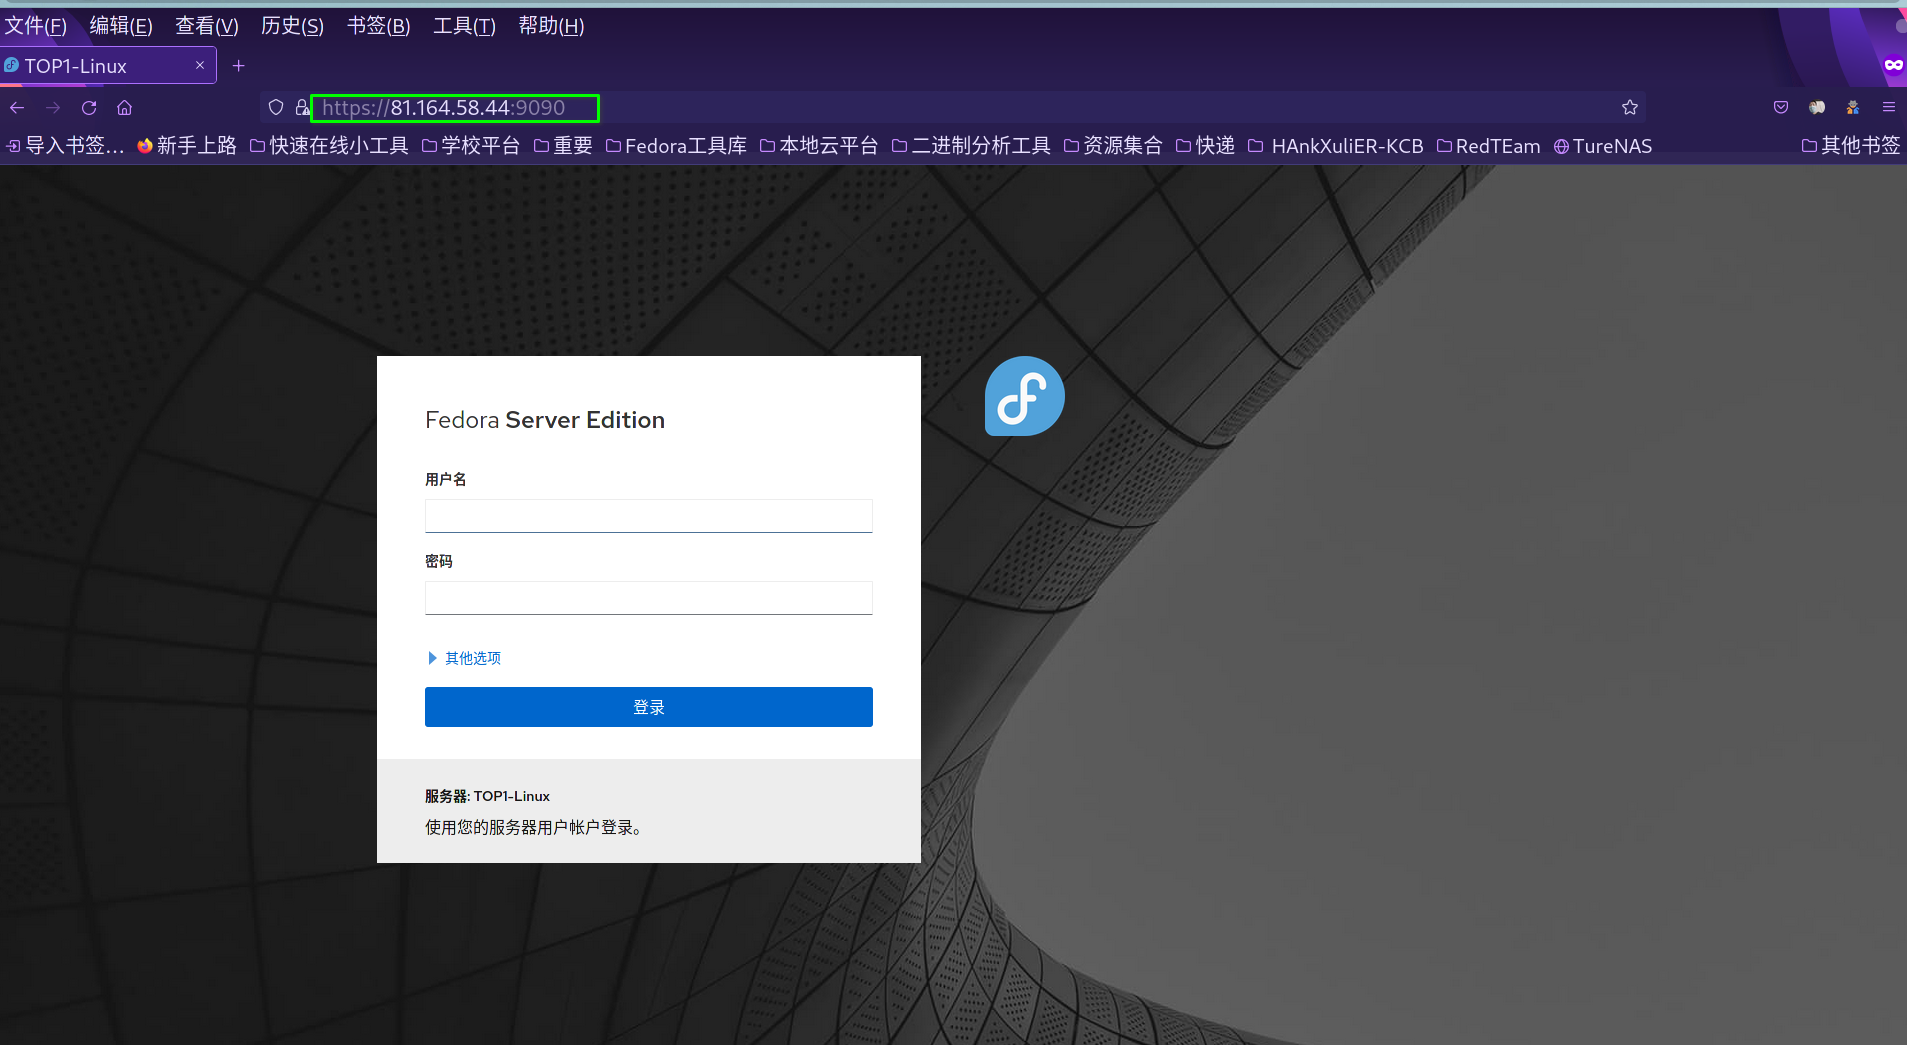The image size is (1907, 1045).
Task: Click the blue 登录 login button
Action: pyautogui.click(x=649, y=707)
